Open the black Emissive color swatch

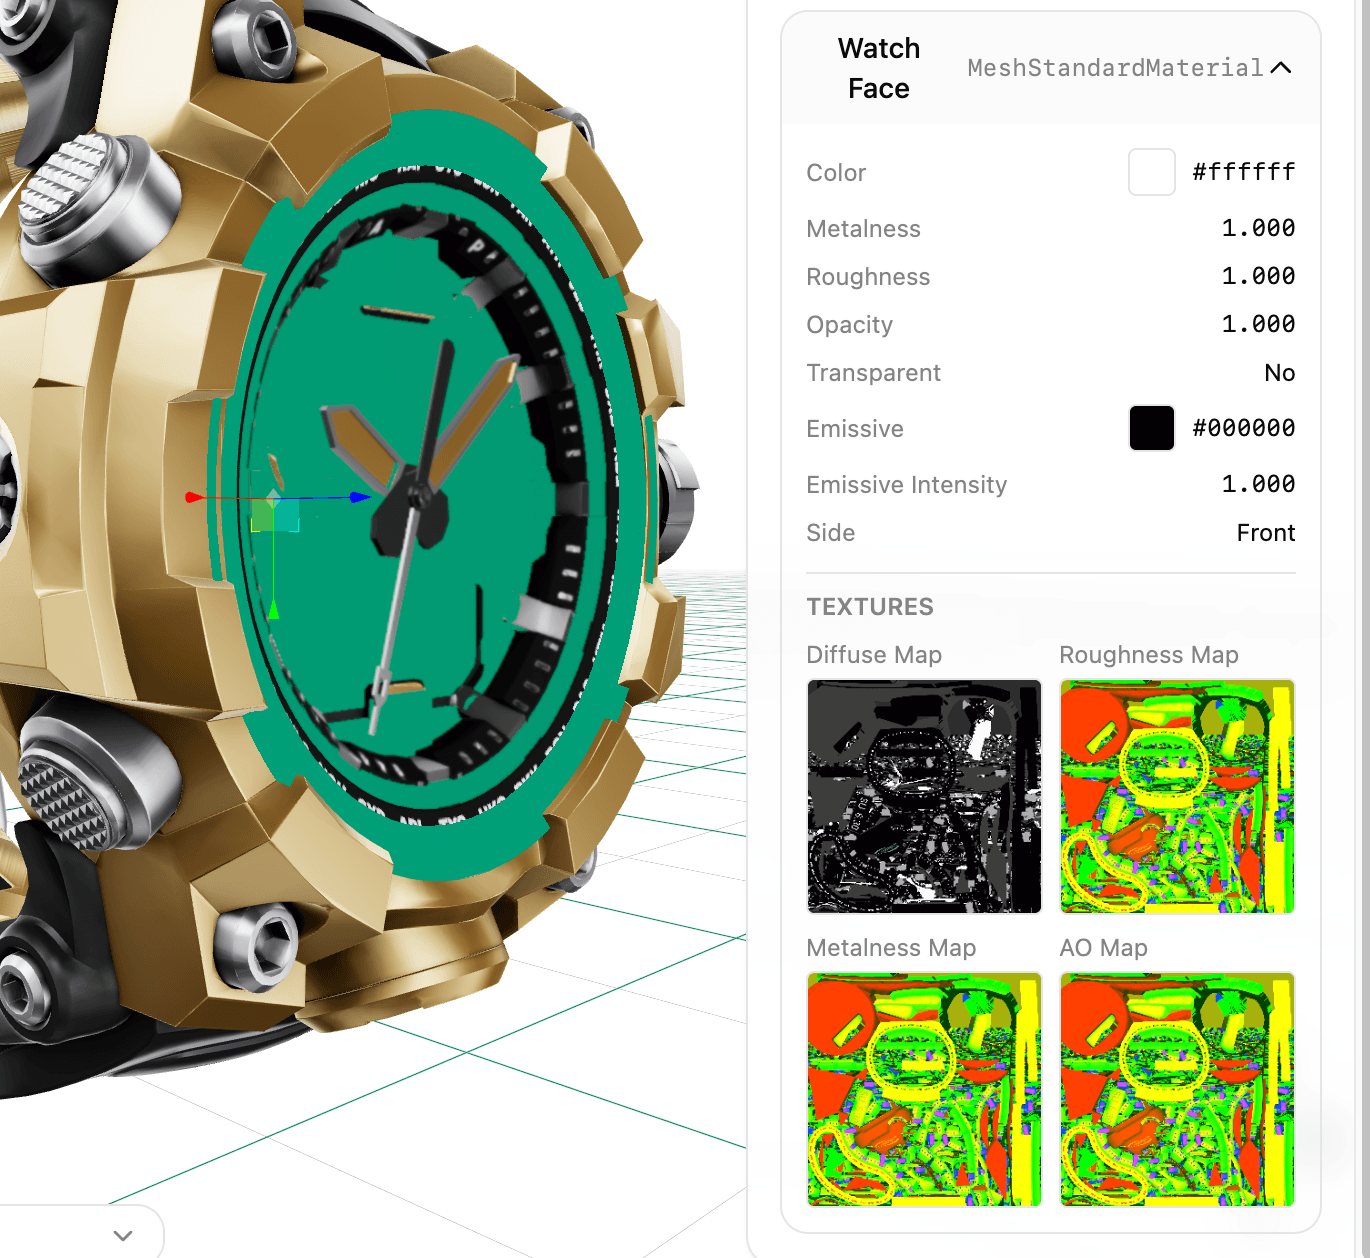click(1151, 428)
